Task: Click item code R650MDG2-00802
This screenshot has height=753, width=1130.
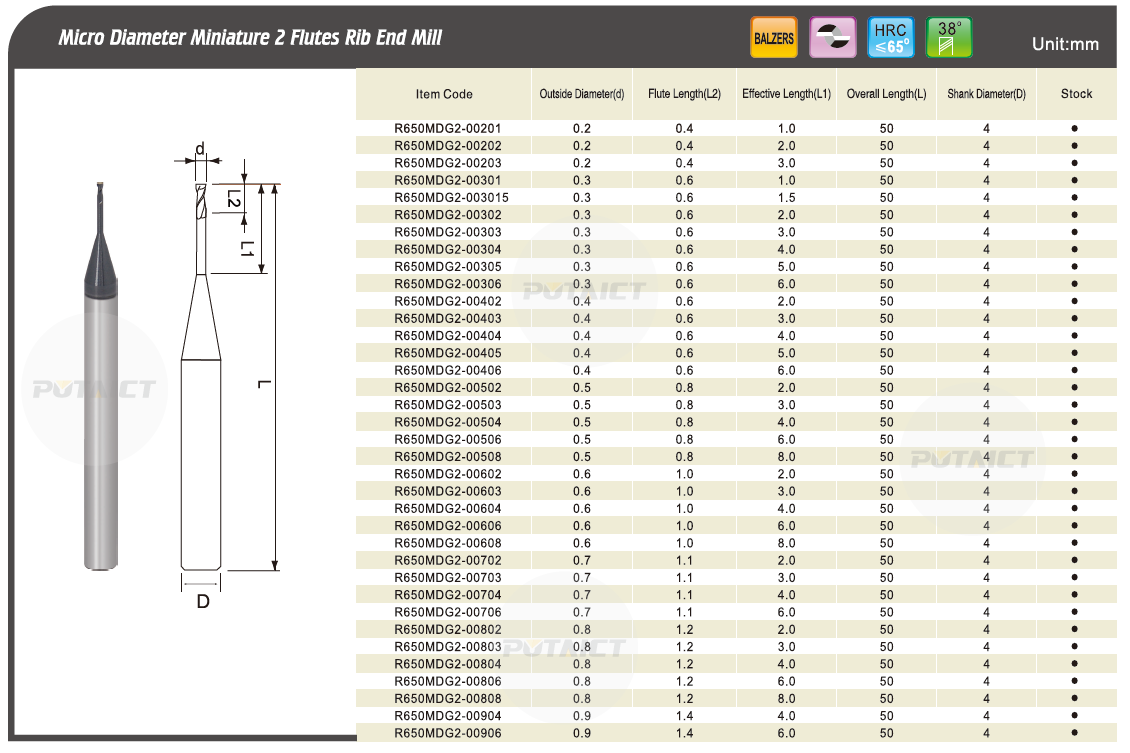Action: tap(448, 630)
